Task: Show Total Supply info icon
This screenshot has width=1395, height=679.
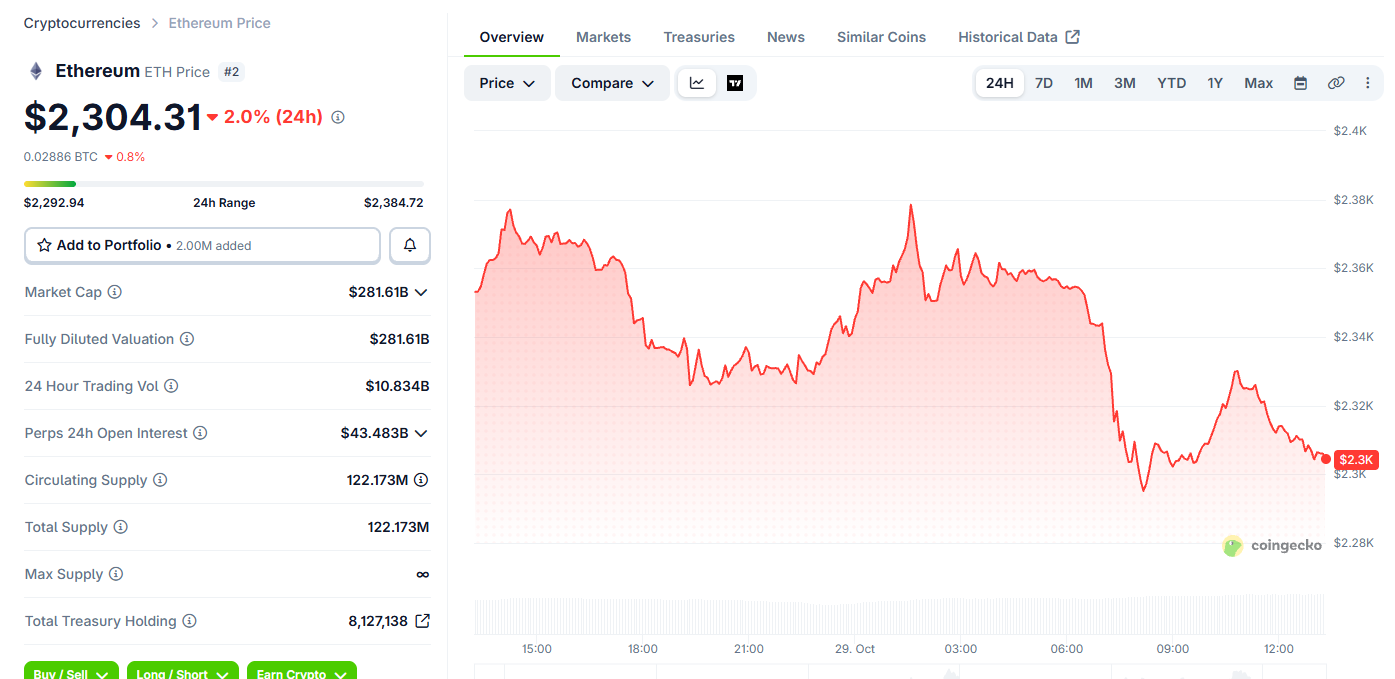Action: [120, 527]
